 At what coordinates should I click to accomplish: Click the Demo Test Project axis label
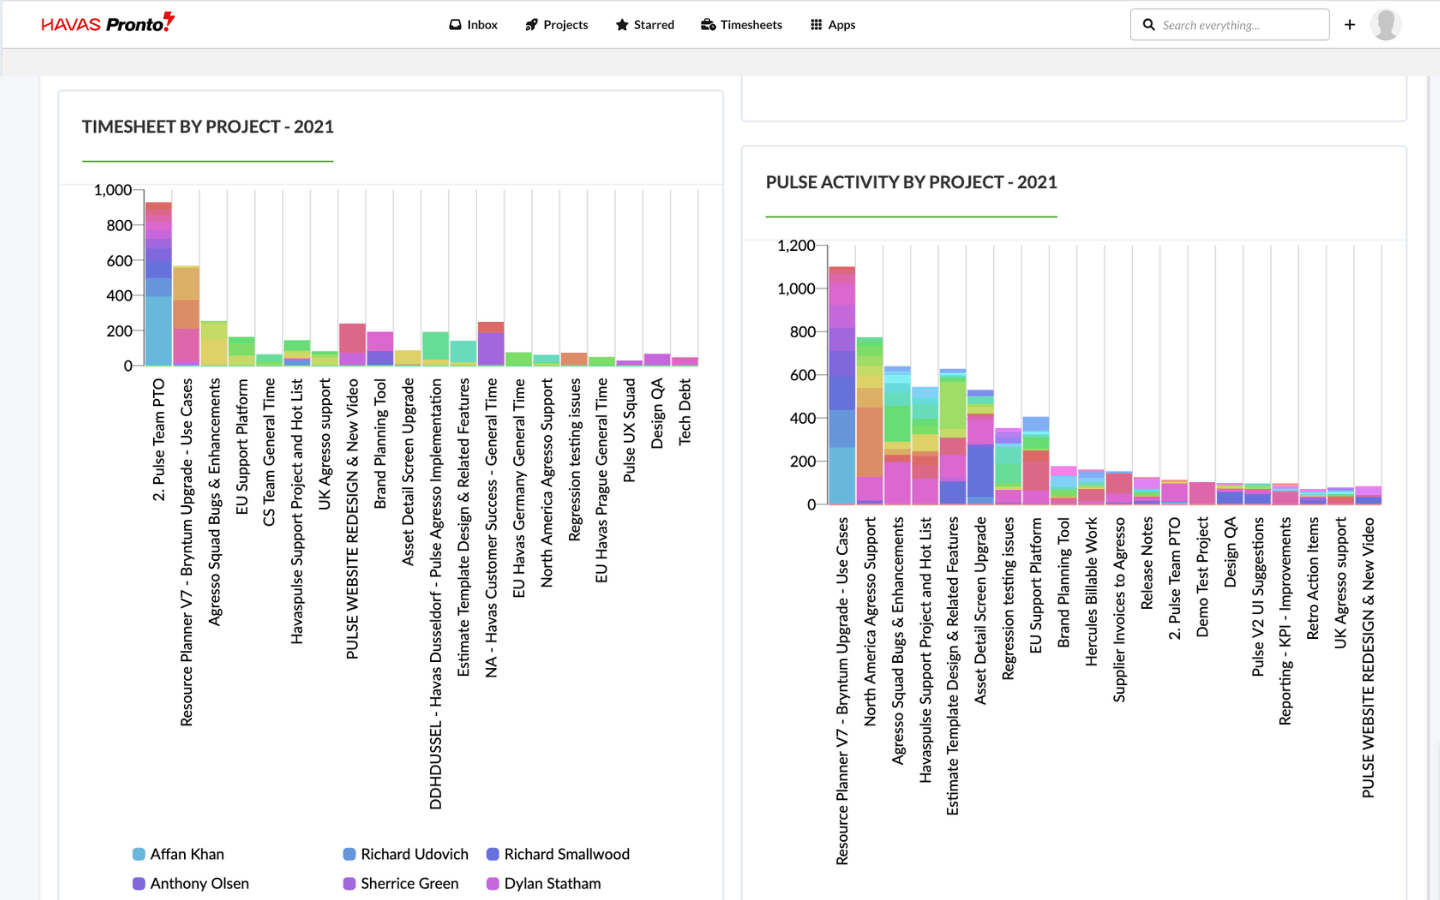point(1202,577)
